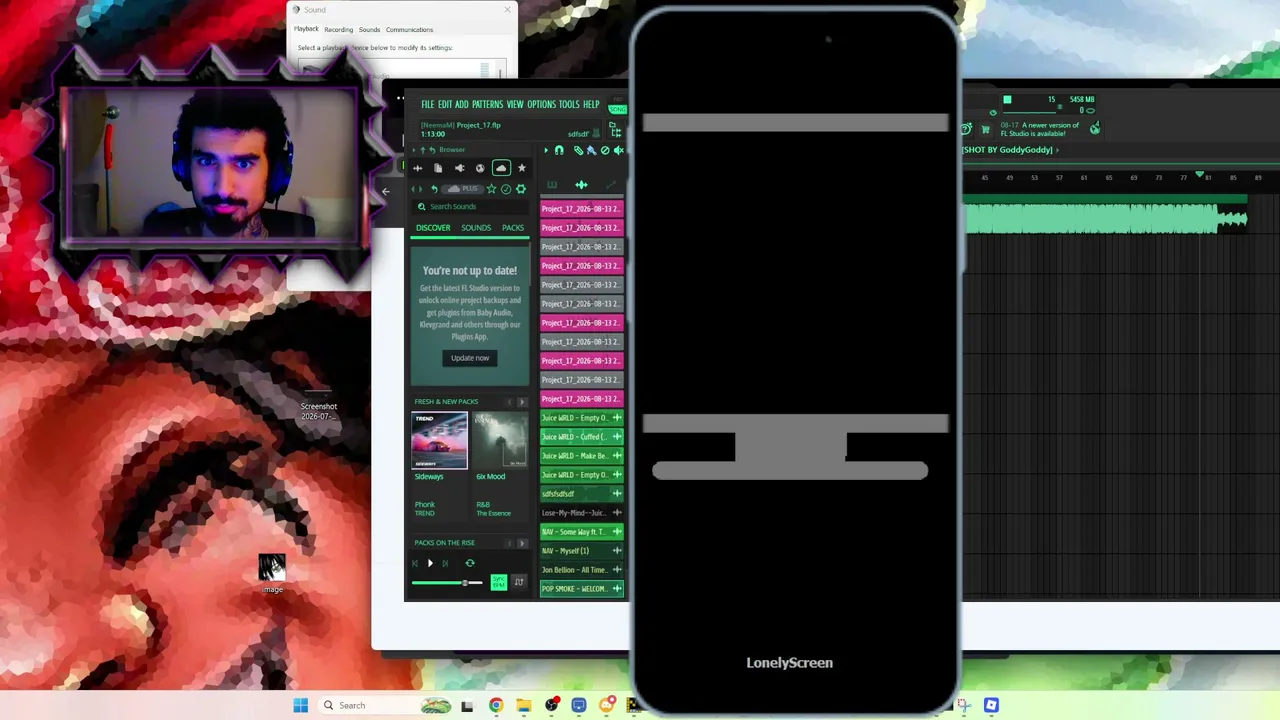The image size is (1280, 720).
Task: Select the browser cloud sounds icon
Action: [501, 168]
